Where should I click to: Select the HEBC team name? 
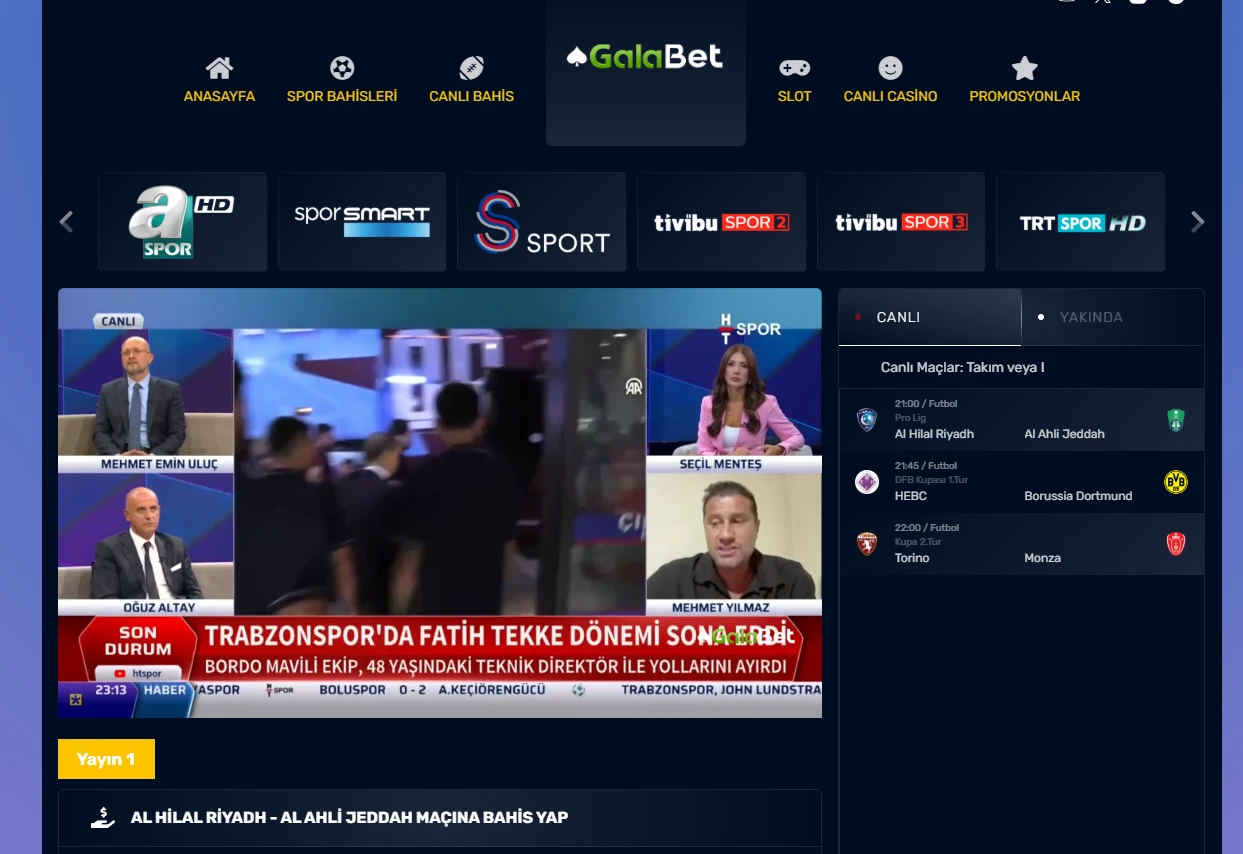click(911, 496)
